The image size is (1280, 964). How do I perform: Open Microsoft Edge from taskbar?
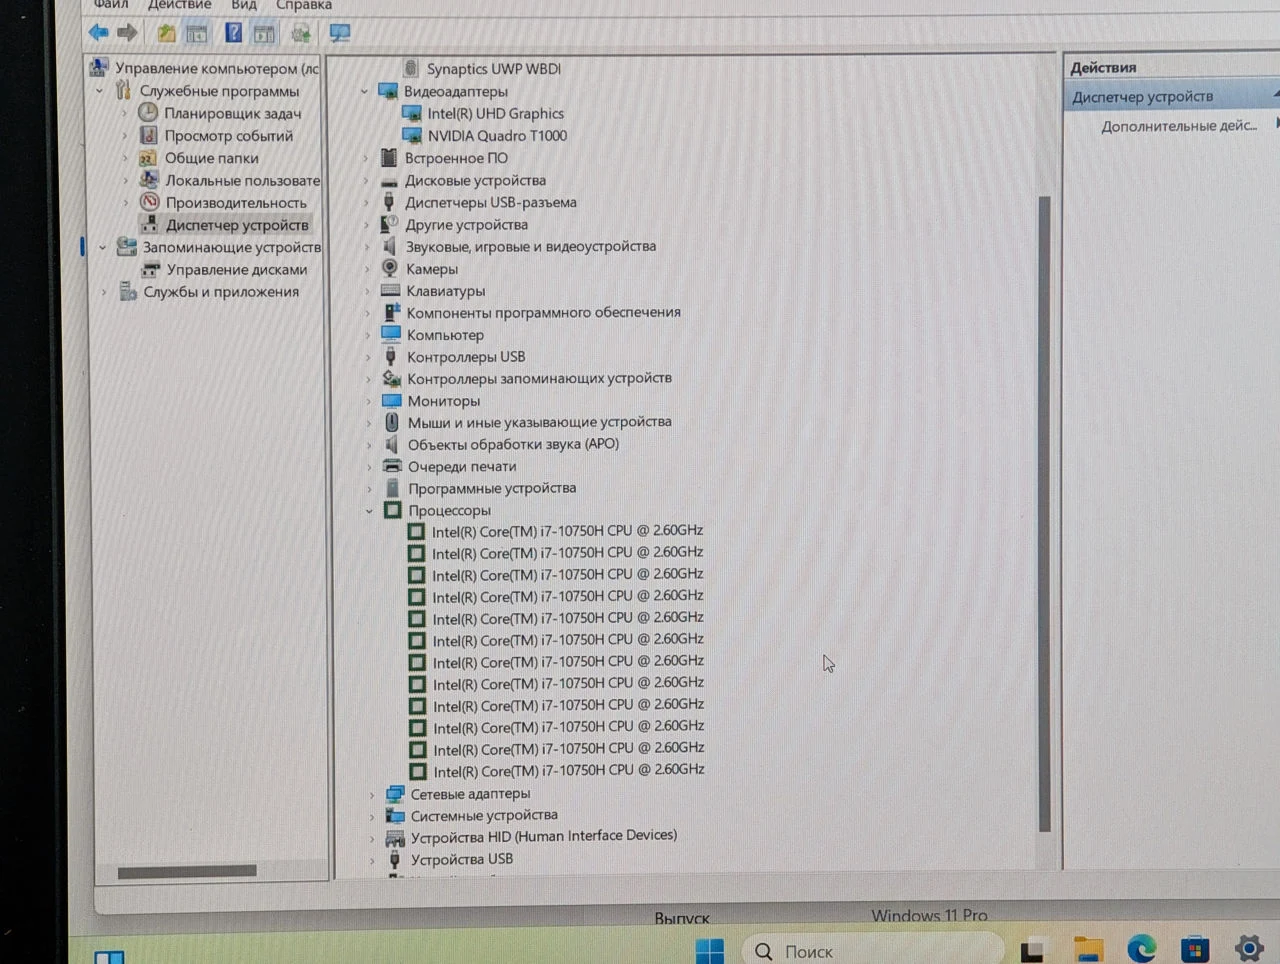1141,948
